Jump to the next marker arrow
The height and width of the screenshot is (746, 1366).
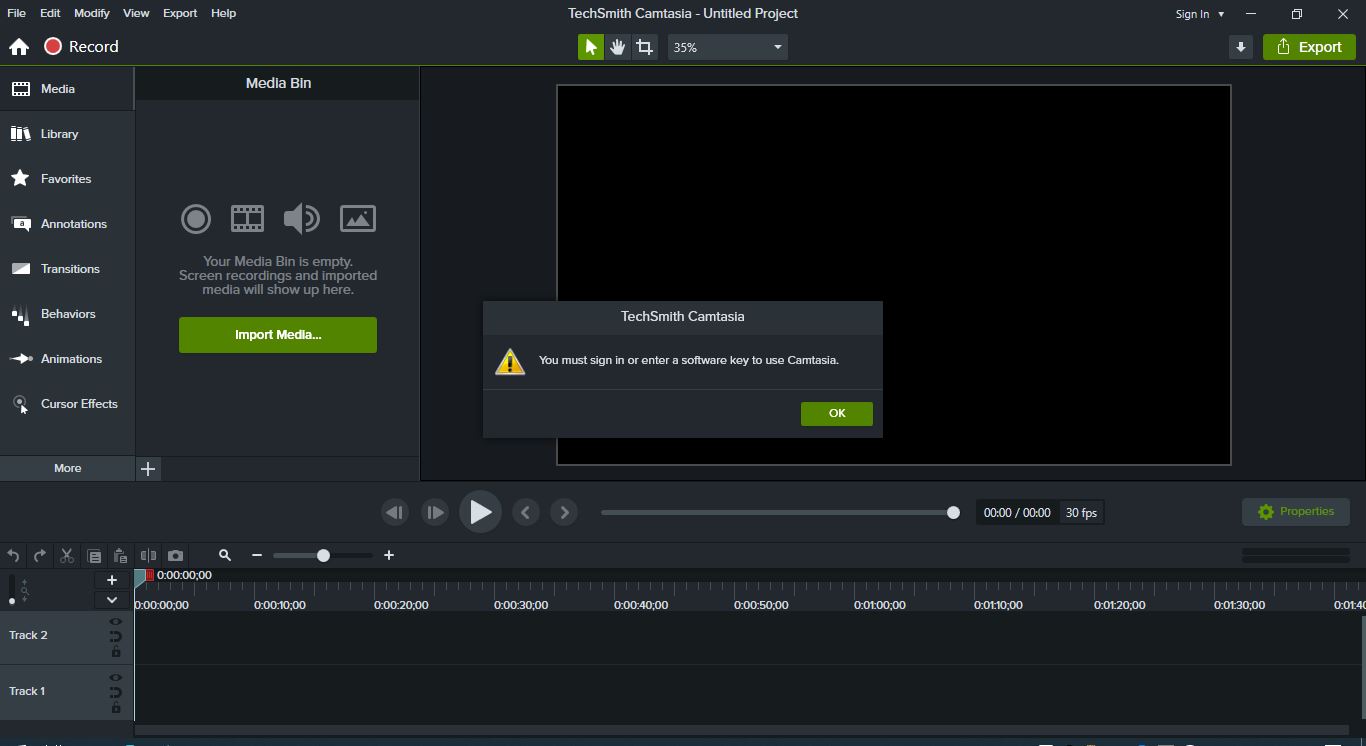pyautogui.click(x=564, y=512)
